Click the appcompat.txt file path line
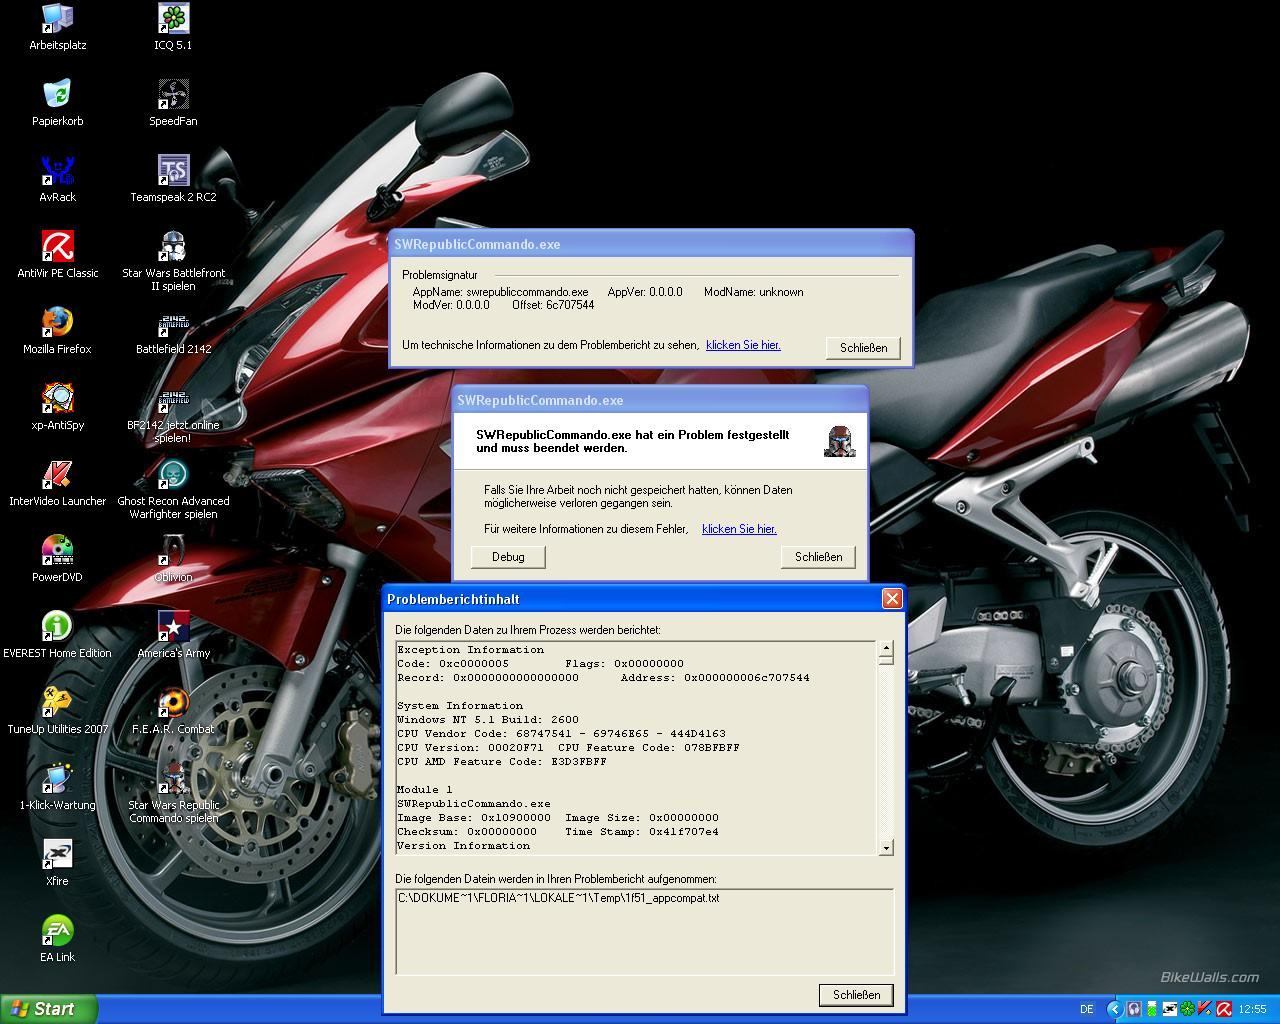This screenshot has width=1280, height=1024. [559, 898]
